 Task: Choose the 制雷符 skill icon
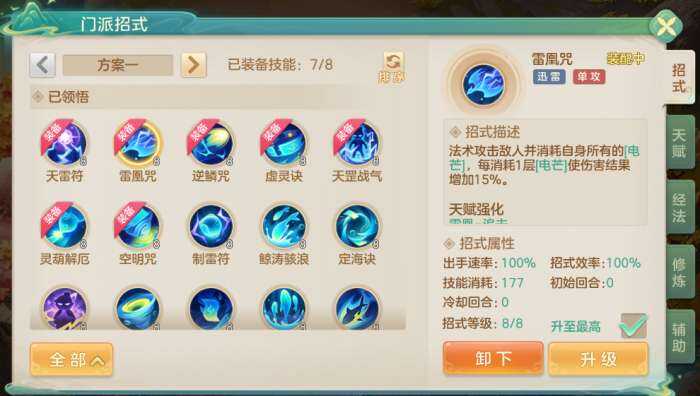click(x=211, y=227)
